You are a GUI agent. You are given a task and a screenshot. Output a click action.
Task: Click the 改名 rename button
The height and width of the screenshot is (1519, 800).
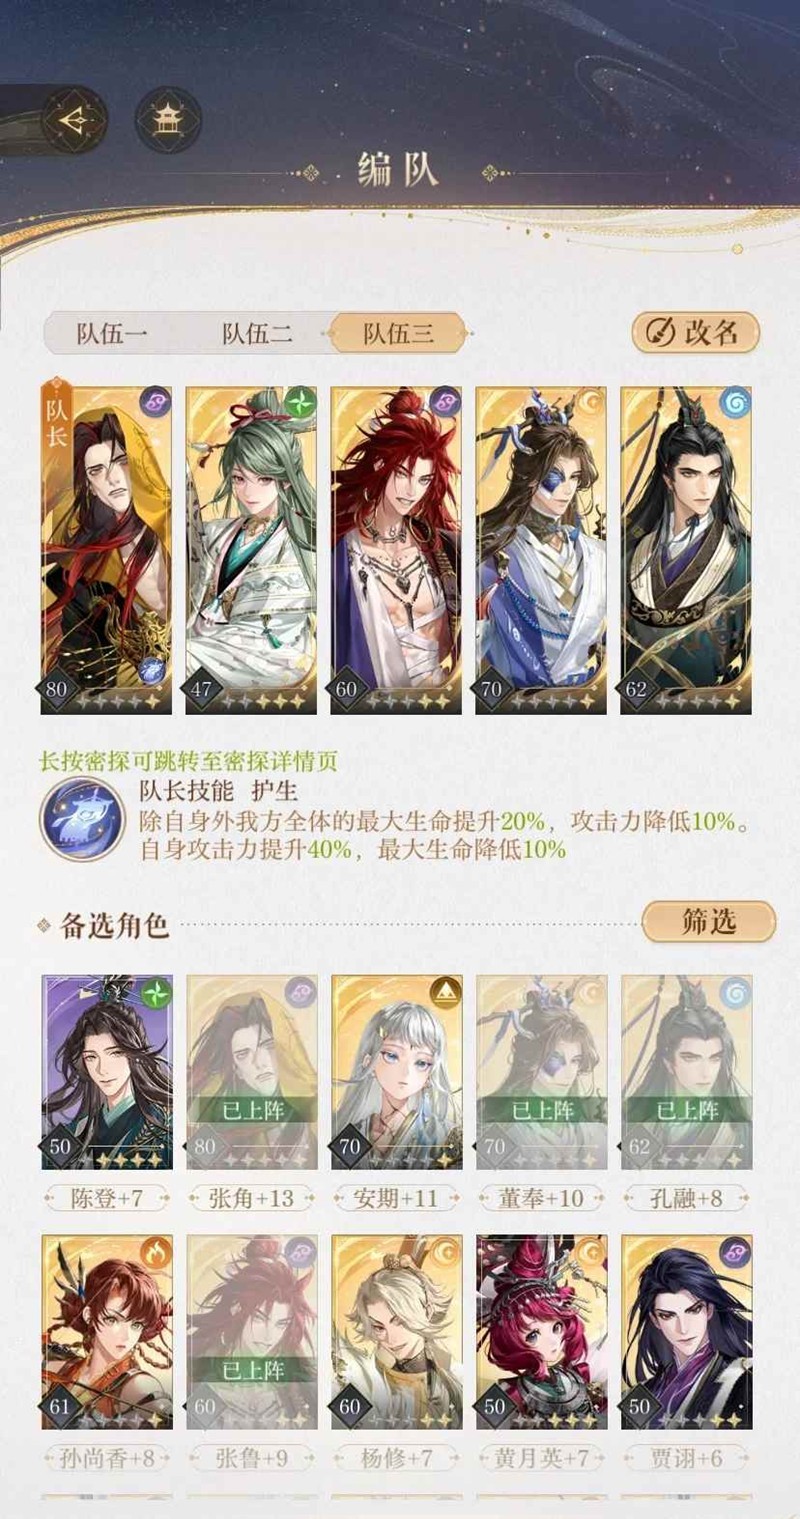pyautogui.click(x=696, y=333)
